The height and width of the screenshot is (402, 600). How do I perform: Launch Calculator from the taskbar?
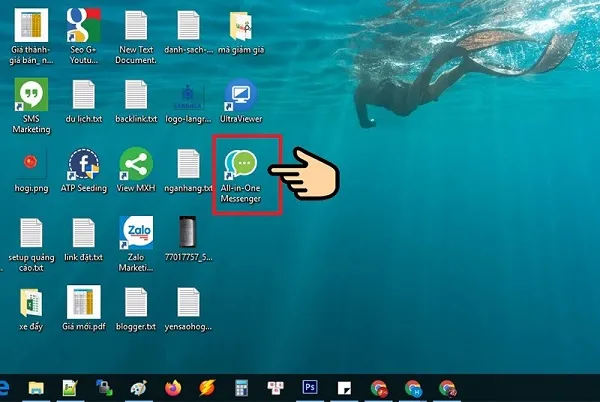(x=241, y=386)
